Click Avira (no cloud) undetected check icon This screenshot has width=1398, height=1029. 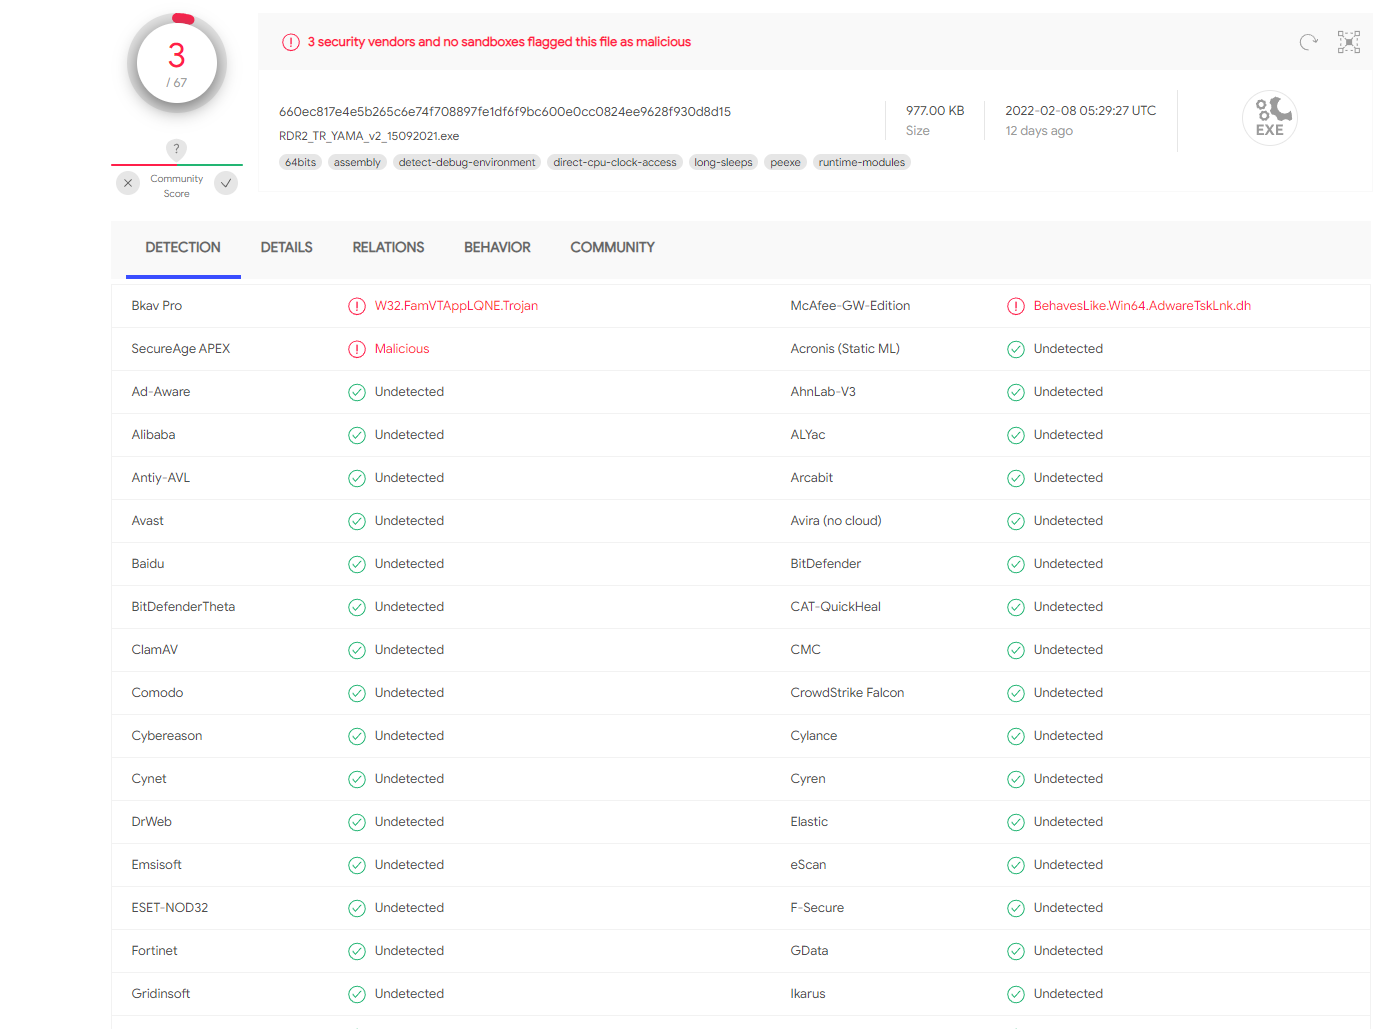point(1016,521)
